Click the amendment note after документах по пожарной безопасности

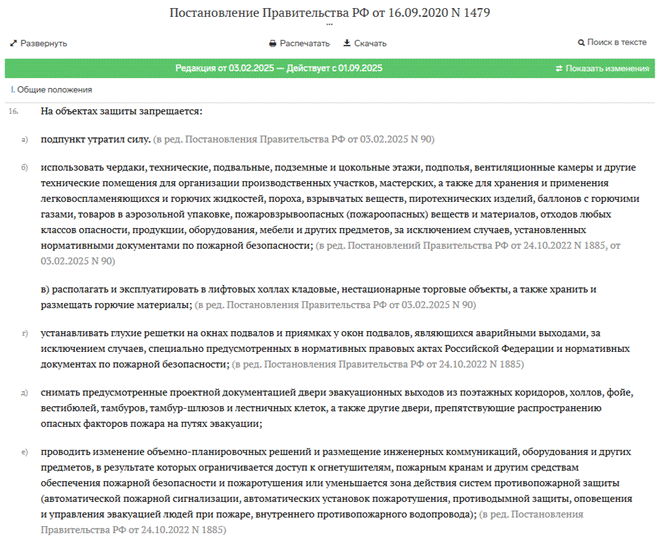tap(378, 364)
